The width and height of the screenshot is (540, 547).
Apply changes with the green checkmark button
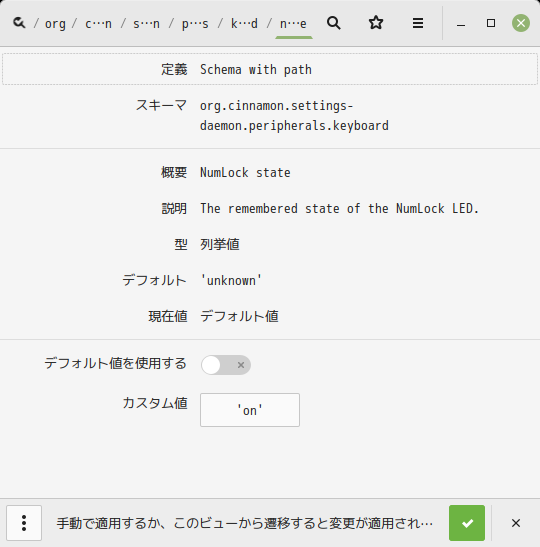tap(467, 523)
